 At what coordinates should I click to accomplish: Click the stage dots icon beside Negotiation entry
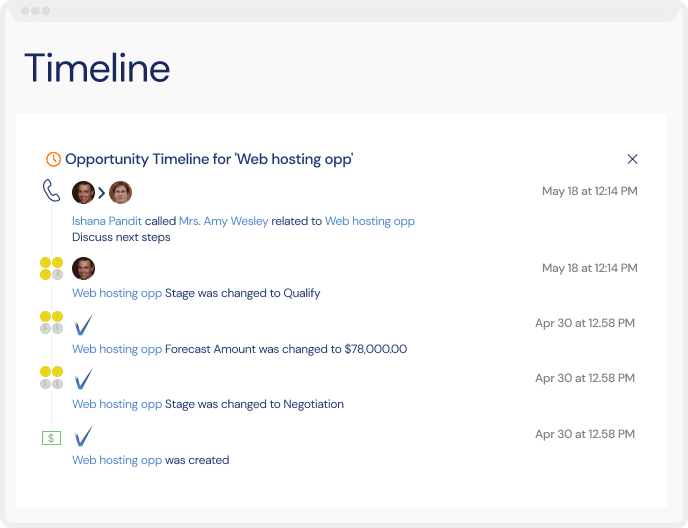51,377
